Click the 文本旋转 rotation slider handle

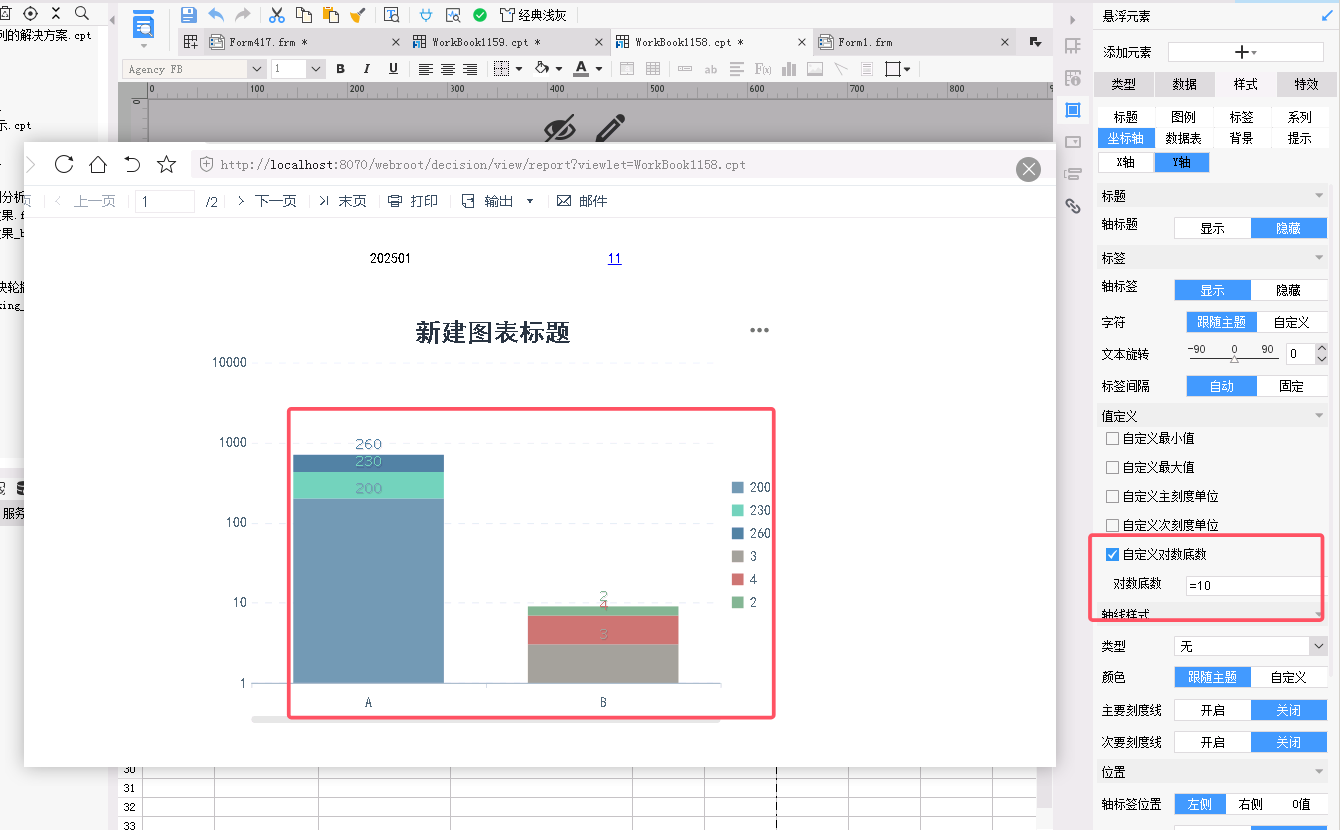tap(1234, 359)
